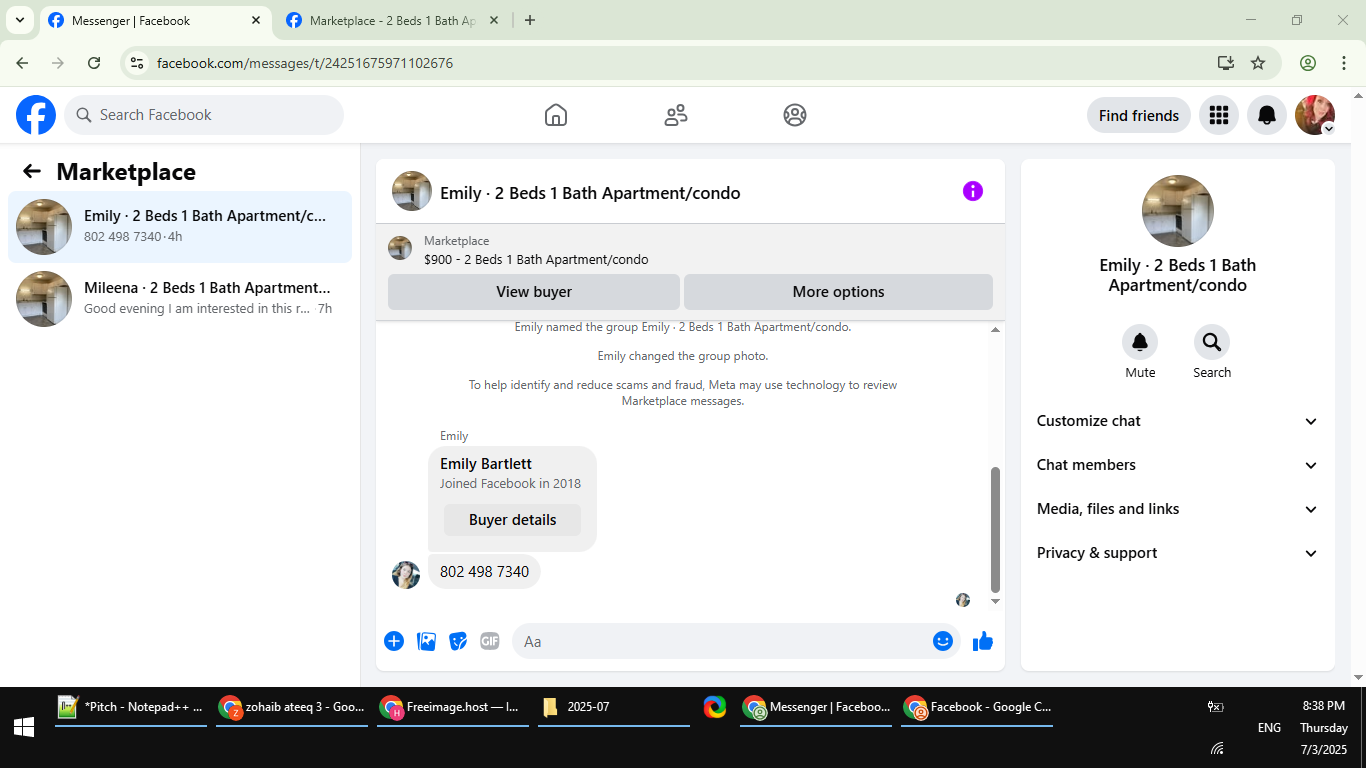The width and height of the screenshot is (1366, 768).
Task: Switch to Messenger | Facebook tab
Action: (x=155, y=20)
